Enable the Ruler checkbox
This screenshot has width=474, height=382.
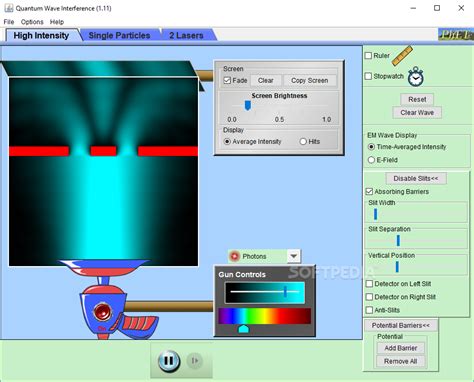[x=368, y=56]
